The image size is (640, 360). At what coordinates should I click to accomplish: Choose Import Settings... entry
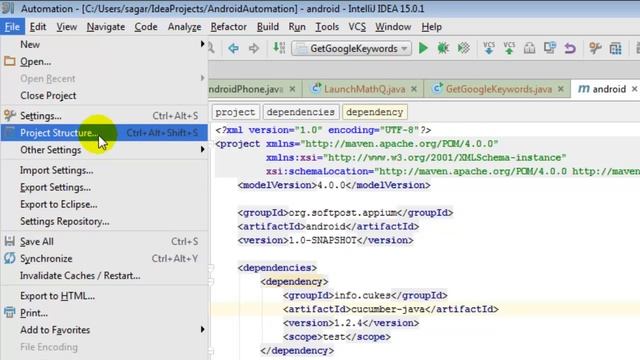[x=104, y=170]
